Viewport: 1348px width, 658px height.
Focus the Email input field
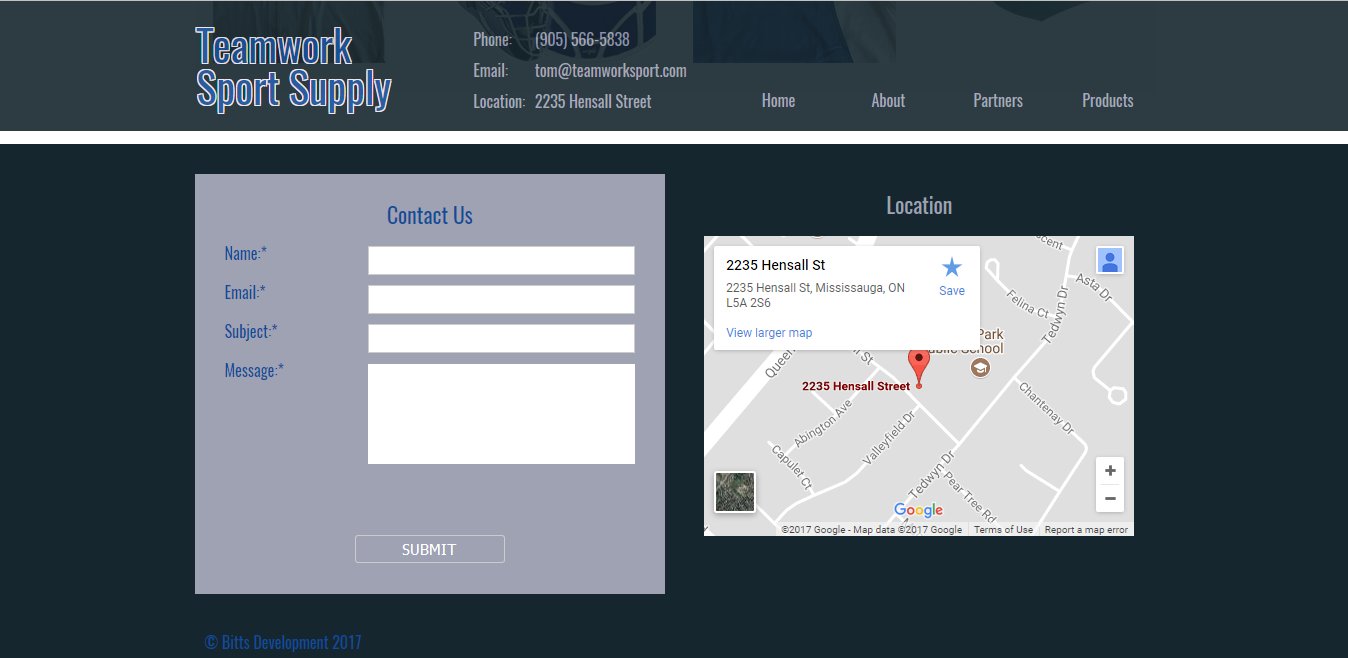(x=501, y=299)
